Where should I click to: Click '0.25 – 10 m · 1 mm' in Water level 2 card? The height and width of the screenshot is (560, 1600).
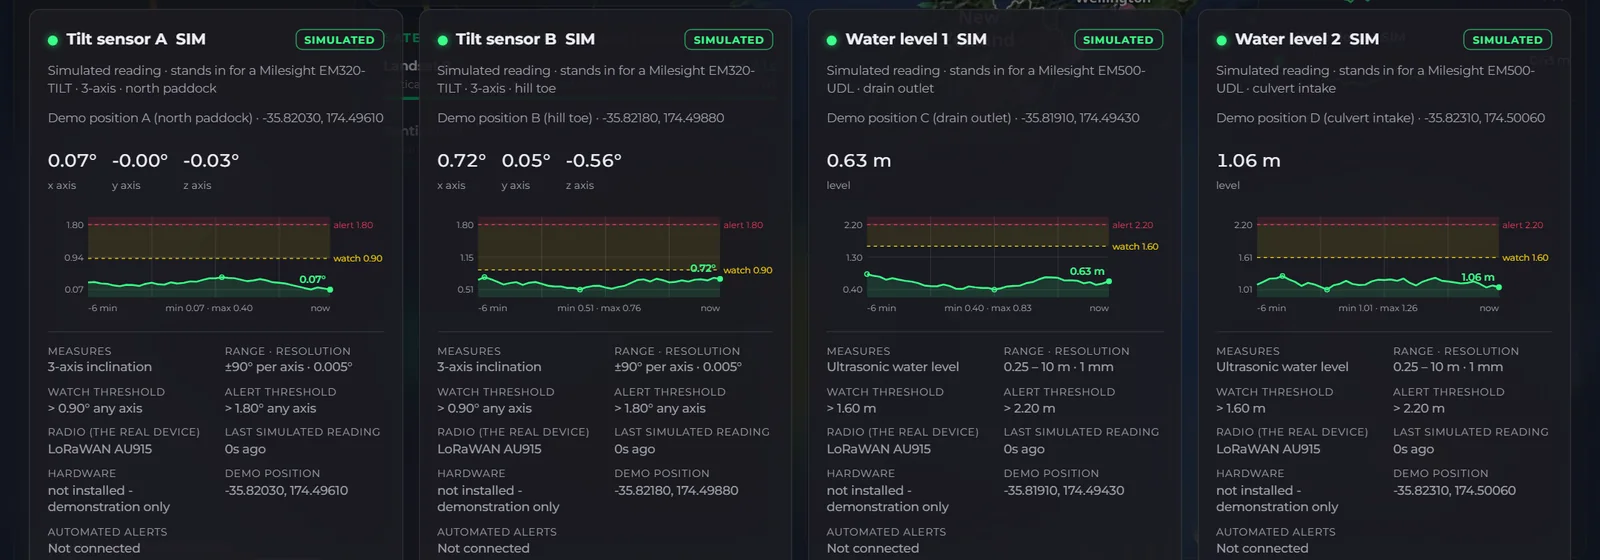tap(1448, 367)
